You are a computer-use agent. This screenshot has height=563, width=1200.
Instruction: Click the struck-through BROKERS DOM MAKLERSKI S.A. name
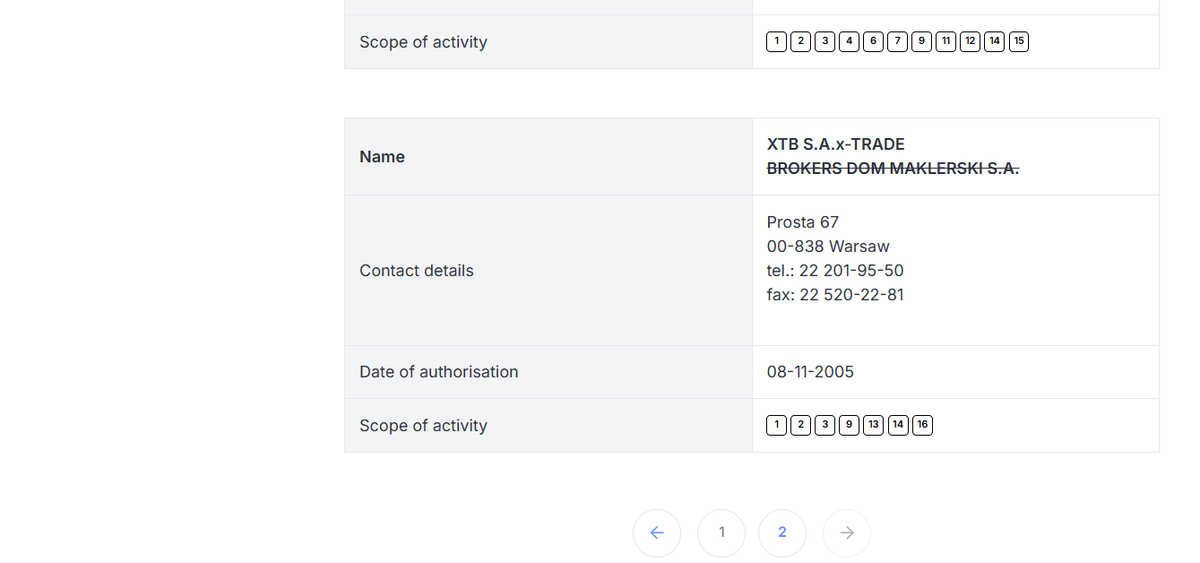(x=893, y=169)
